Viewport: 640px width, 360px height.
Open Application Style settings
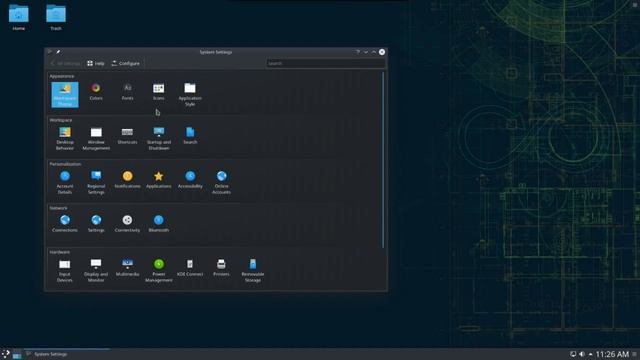coord(190,95)
